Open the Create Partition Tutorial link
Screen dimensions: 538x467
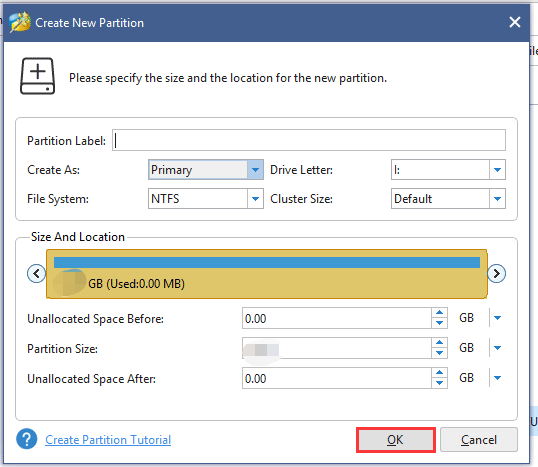[x=108, y=440]
